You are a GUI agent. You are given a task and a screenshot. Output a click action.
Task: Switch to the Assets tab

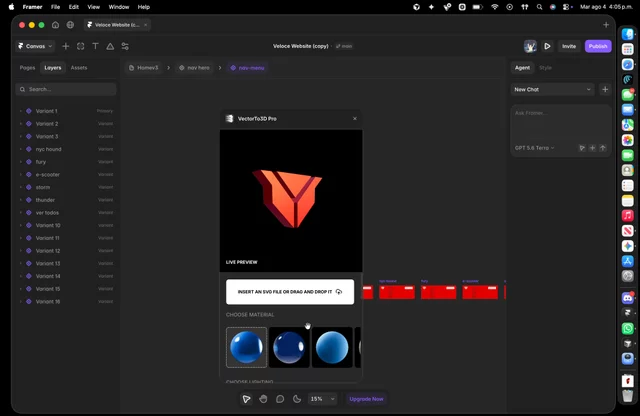click(x=79, y=68)
